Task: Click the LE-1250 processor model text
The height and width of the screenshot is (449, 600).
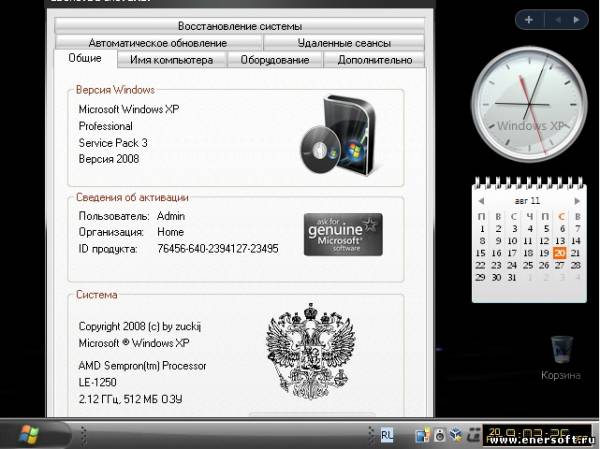Action: point(98,382)
